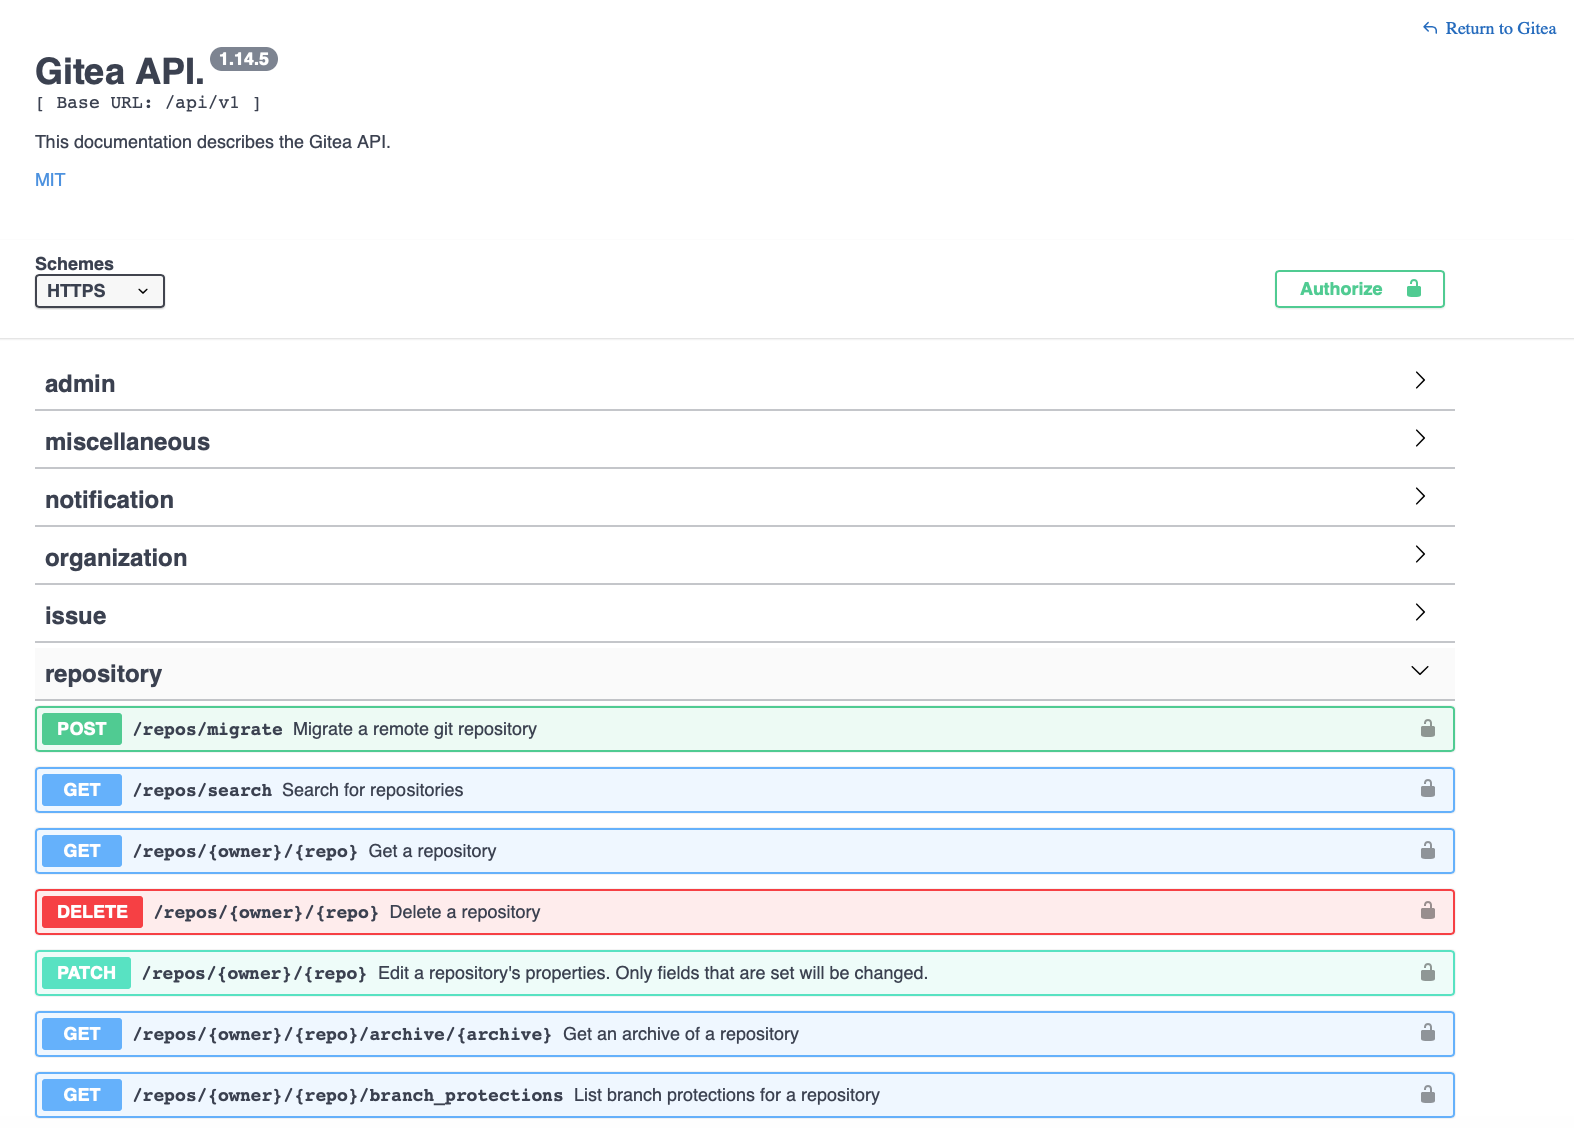Image resolution: width=1574 pixels, height=1128 pixels.
Task: Click GET badge on archive endpoint
Action: coord(82,1034)
